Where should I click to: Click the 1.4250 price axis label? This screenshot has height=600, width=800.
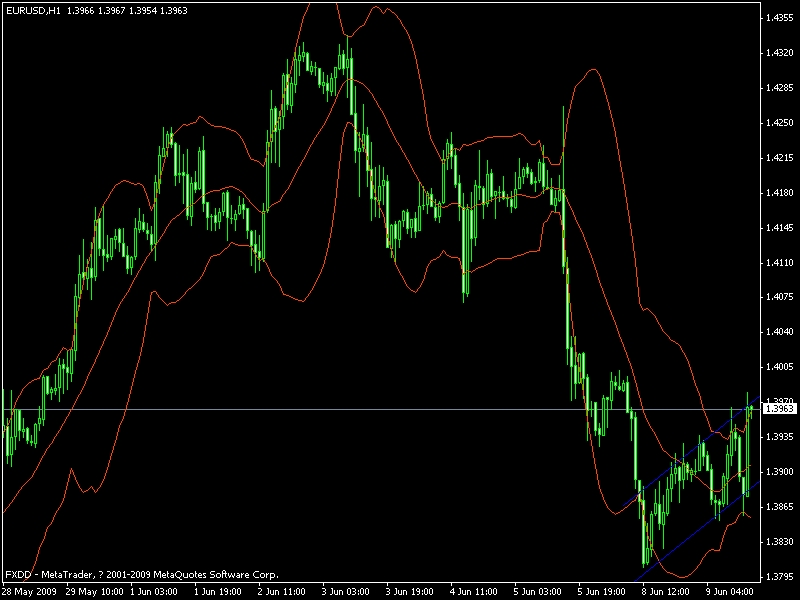(x=780, y=123)
